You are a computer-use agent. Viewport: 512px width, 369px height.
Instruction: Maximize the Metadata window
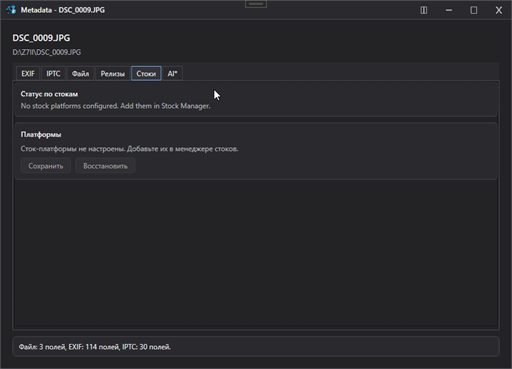[x=474, y=10]
